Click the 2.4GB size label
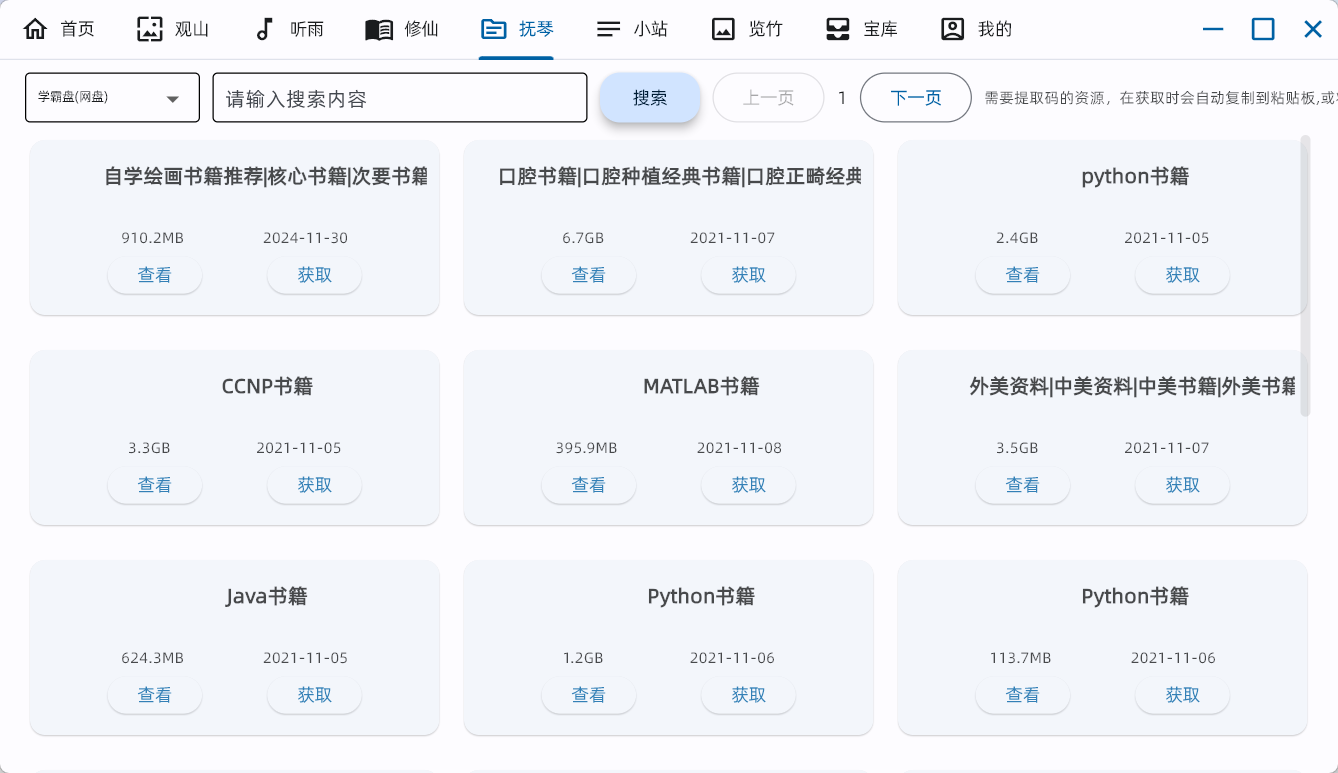The width and height of the screenshot is (1338, 773). (x=1017, y=238)
